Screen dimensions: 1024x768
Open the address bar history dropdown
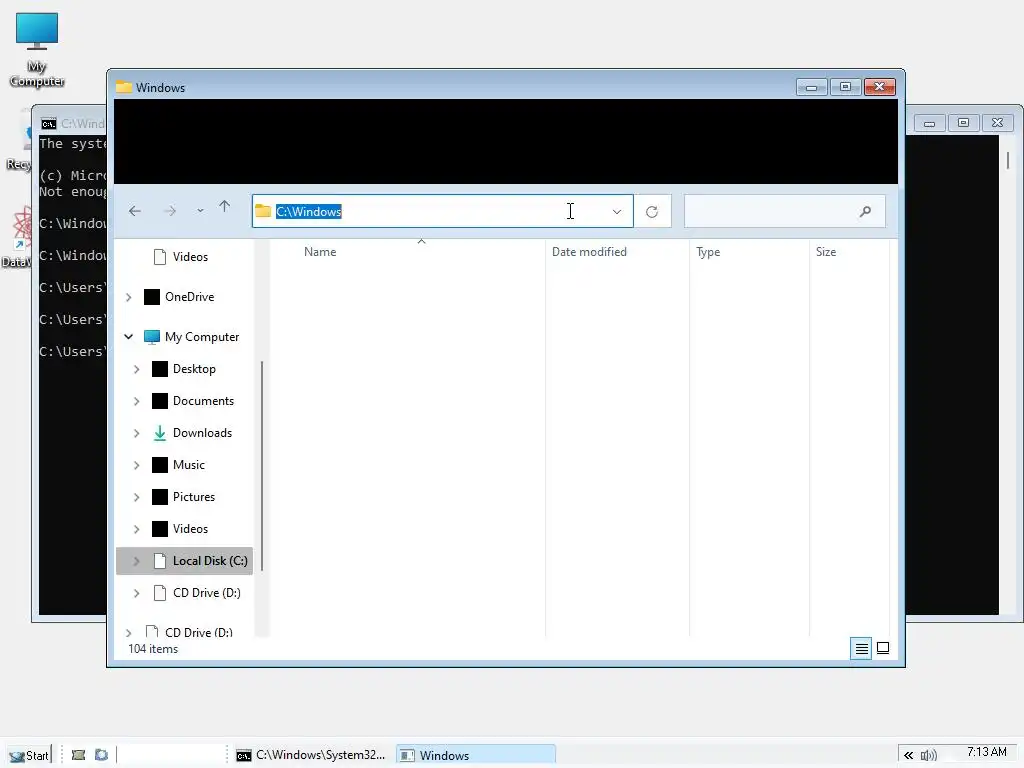click(616, 212)
